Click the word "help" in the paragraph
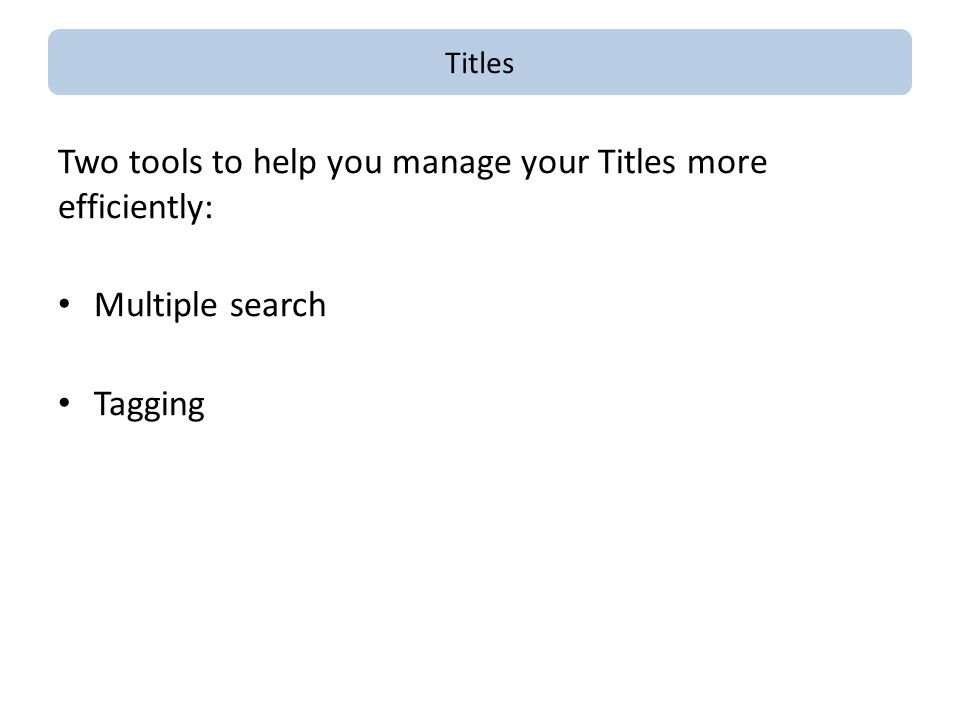The width and height of the screenshot is (960, 720). (285, 163)
